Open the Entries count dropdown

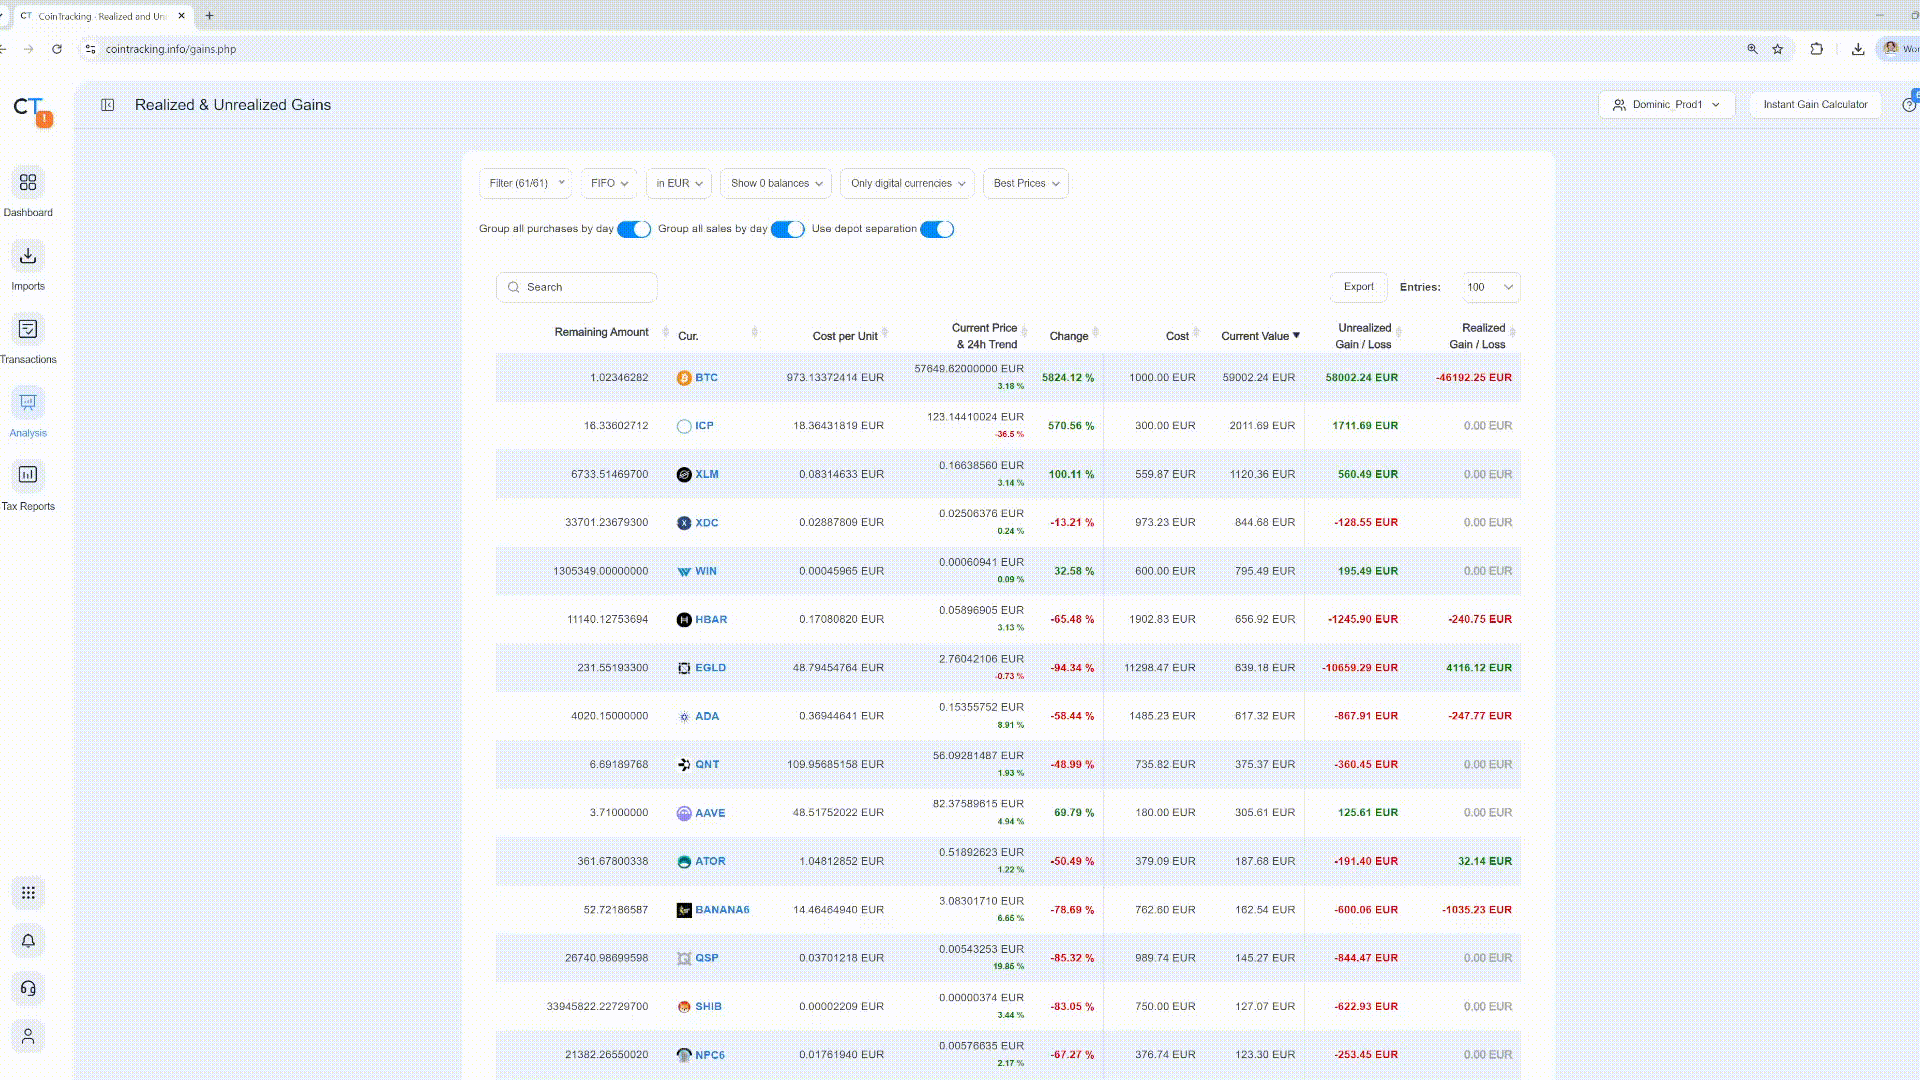pos(1491,287)
